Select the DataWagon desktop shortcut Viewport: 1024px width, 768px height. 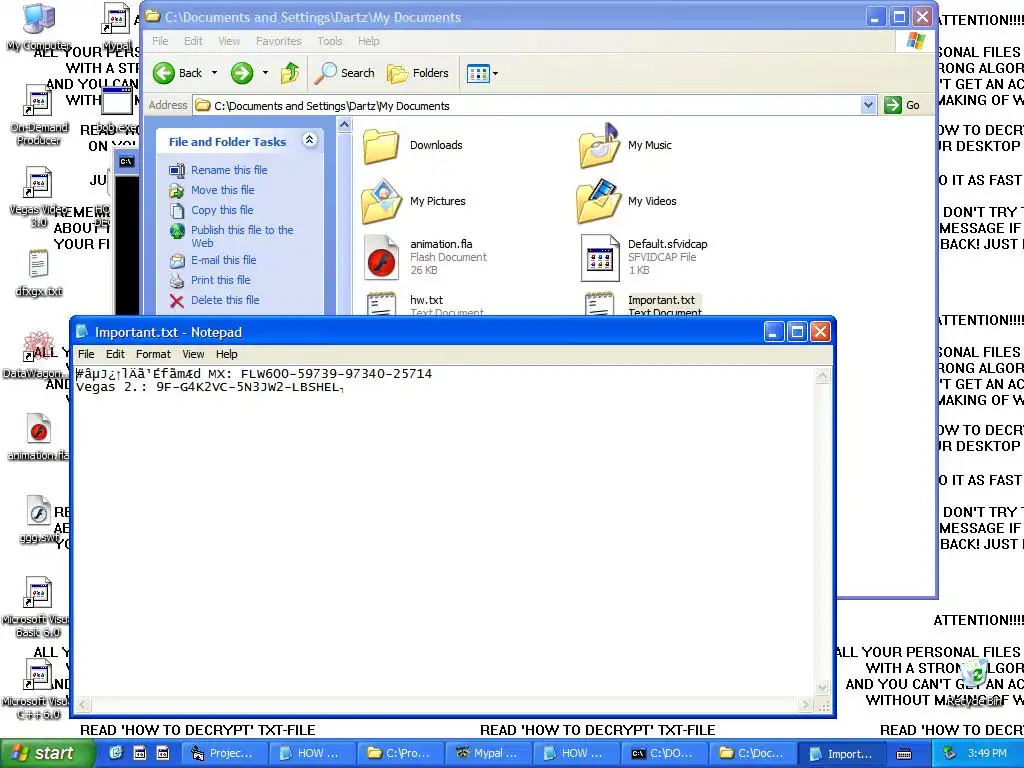click(x=37, y=355)
